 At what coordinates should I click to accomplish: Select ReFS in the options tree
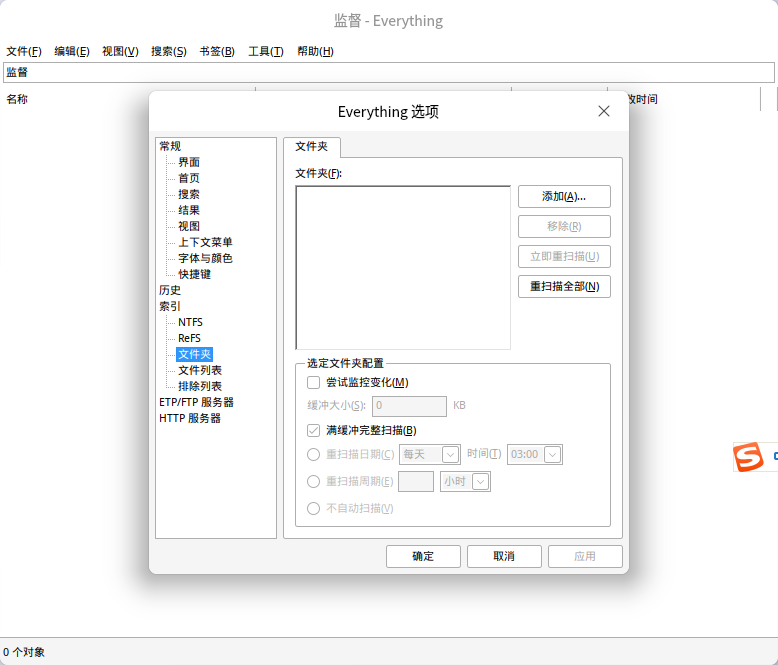click(190, 338)
